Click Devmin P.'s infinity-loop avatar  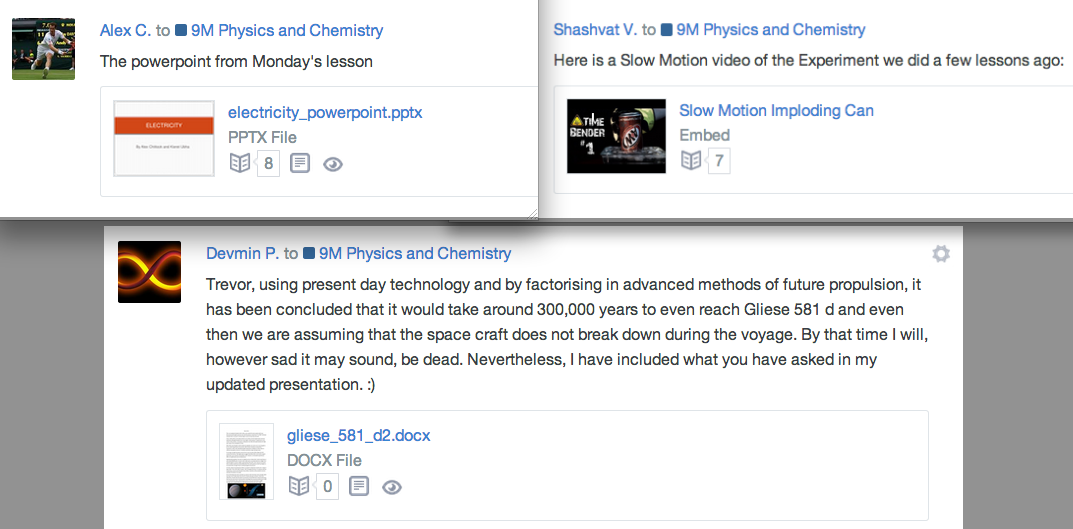point(149,272)
